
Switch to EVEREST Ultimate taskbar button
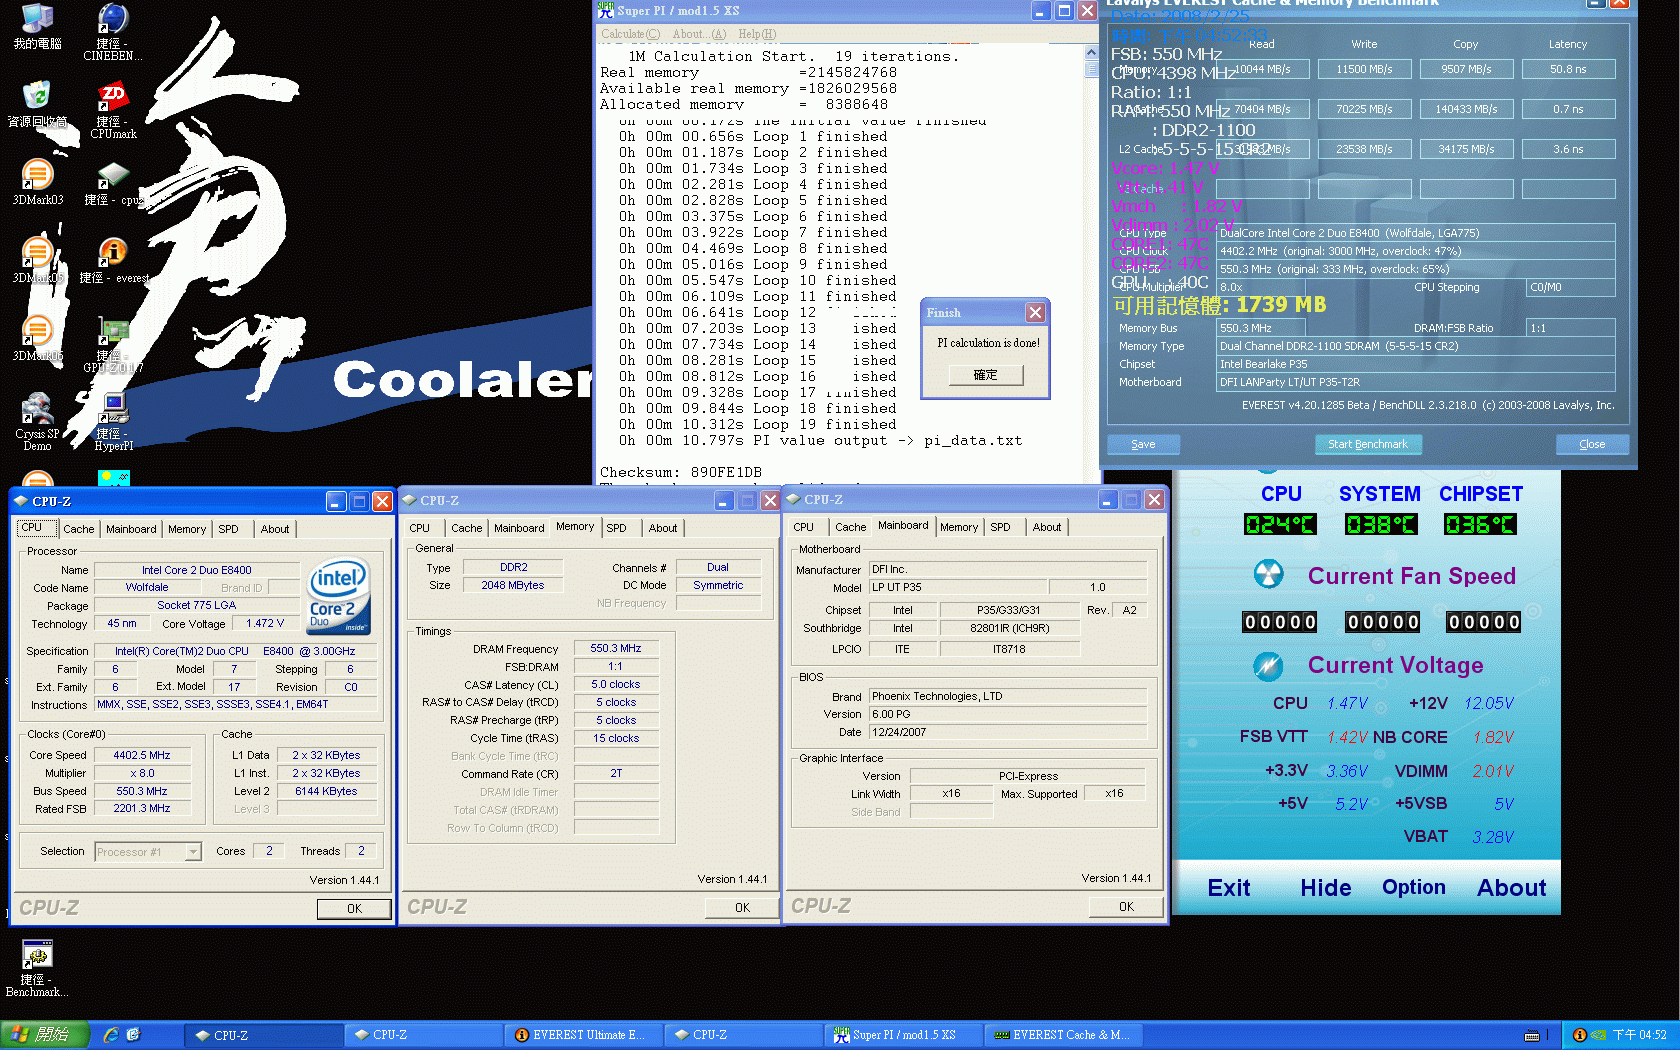tap(583, 1035)
